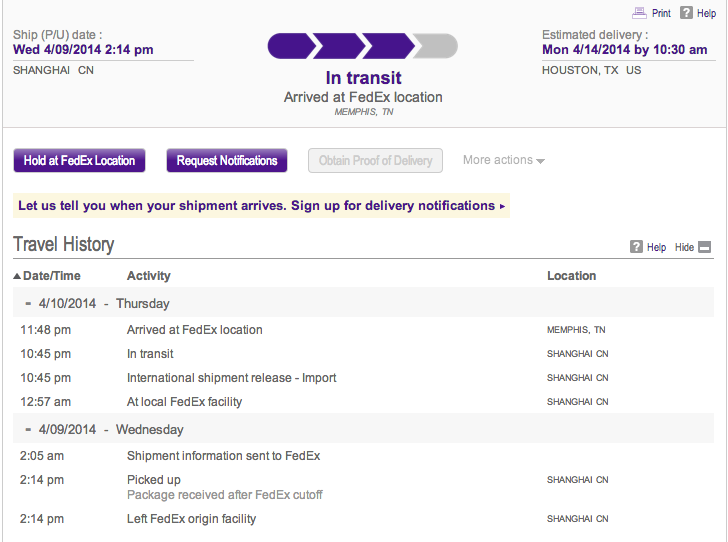Click the top Help link text
This screenshot has width=728, height=542.
pyautogui.click(x=706, y=13)
